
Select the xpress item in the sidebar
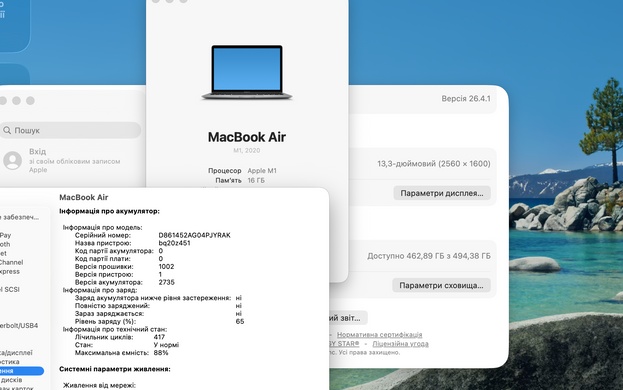[10, 271]
